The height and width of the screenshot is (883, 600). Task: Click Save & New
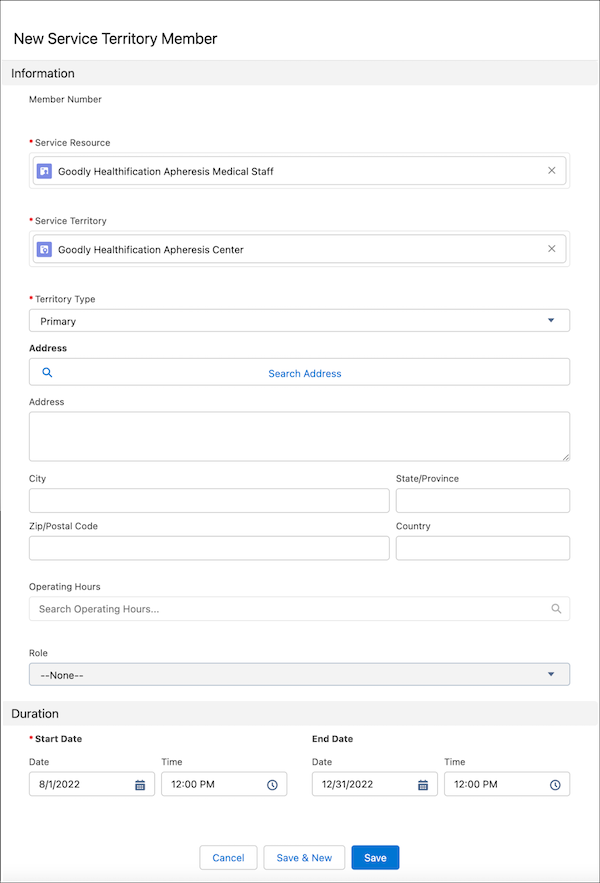[304, 857]
